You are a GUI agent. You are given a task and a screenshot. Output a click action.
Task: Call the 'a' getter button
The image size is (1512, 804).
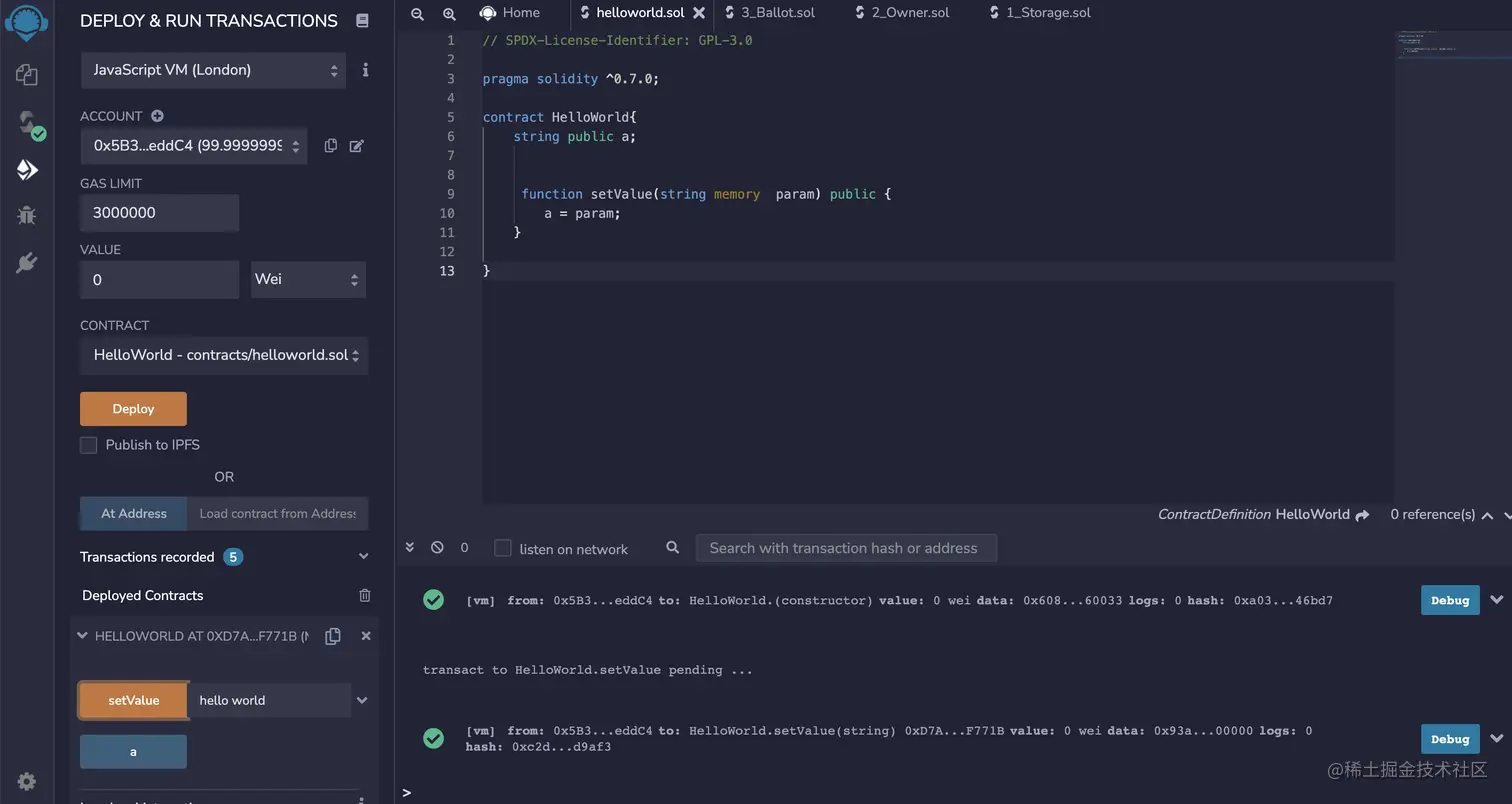133,752
